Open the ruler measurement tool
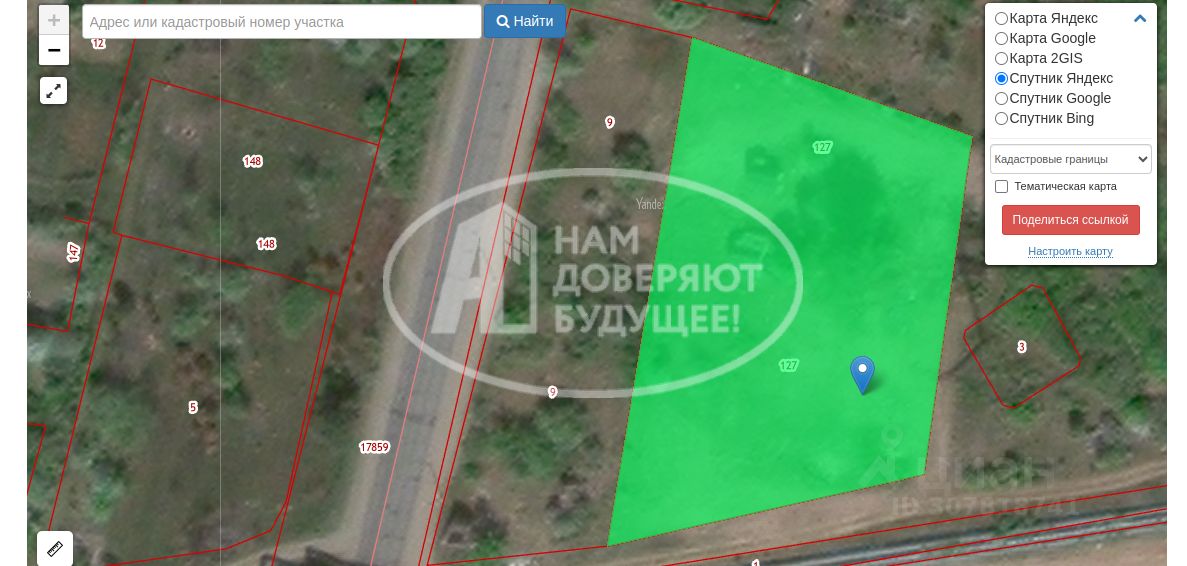This screenshot has width=1187, height=566. (x=55, y=549)
